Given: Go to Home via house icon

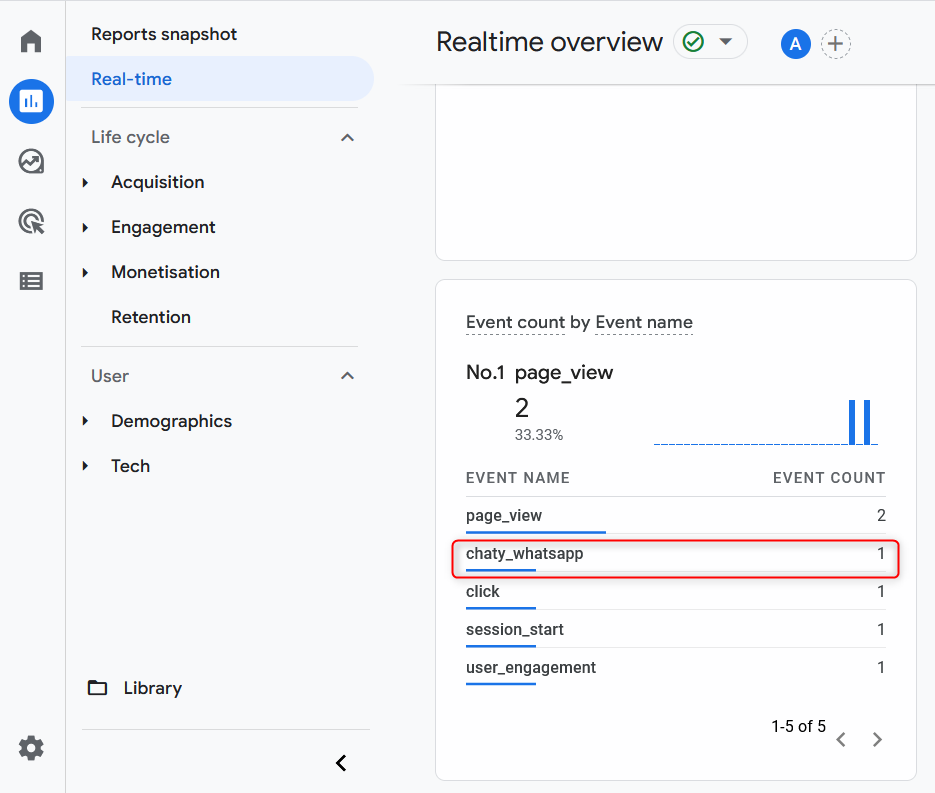Looking at the screenshot, I should click(31, 42).
